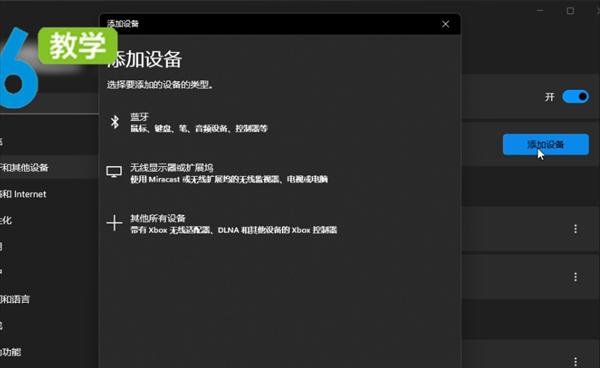Click the Xbox and DLNA description text
Screen dimensions: 600x368
(233, 230)
